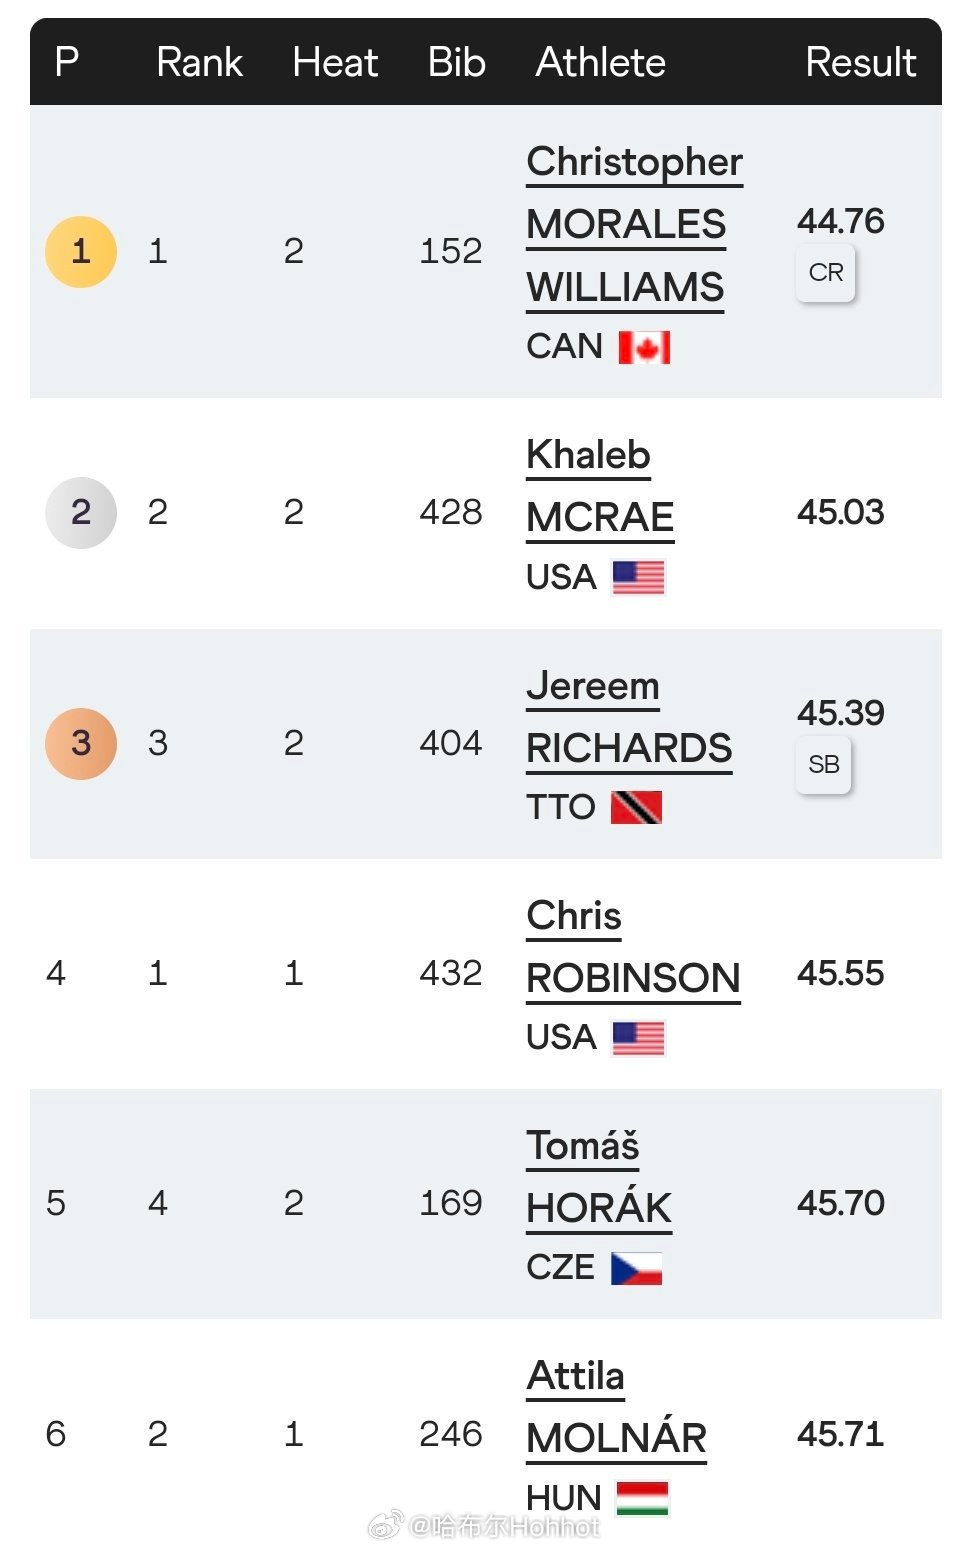The height and width of the screenshot is (1549, 970).
Task: Open Tomáš HORÁK athlete link
Action: click(599, 1207)
